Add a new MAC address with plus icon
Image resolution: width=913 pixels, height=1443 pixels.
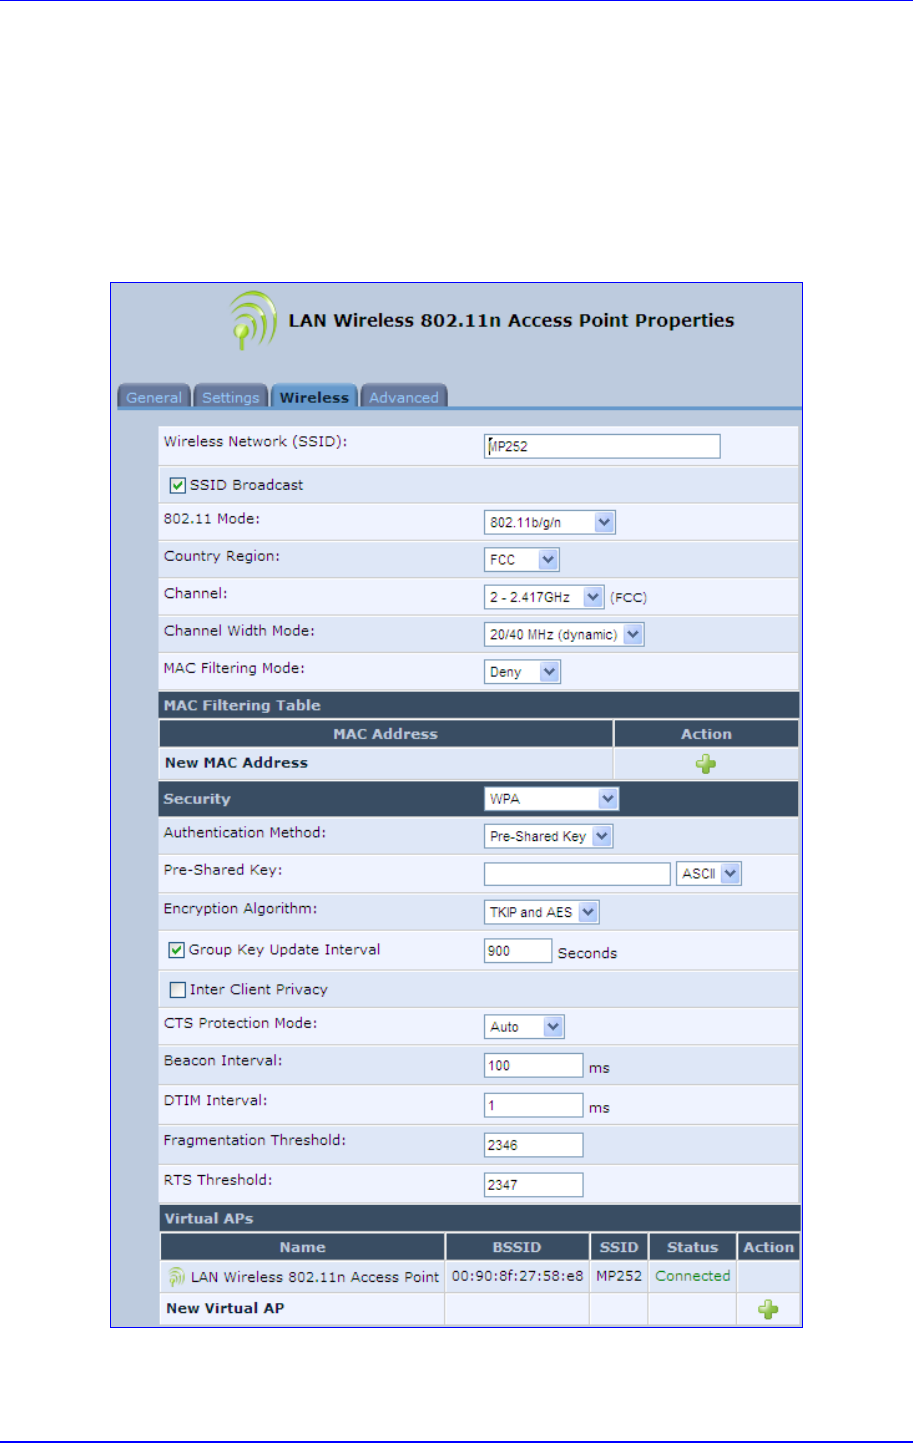pos(706,764)
